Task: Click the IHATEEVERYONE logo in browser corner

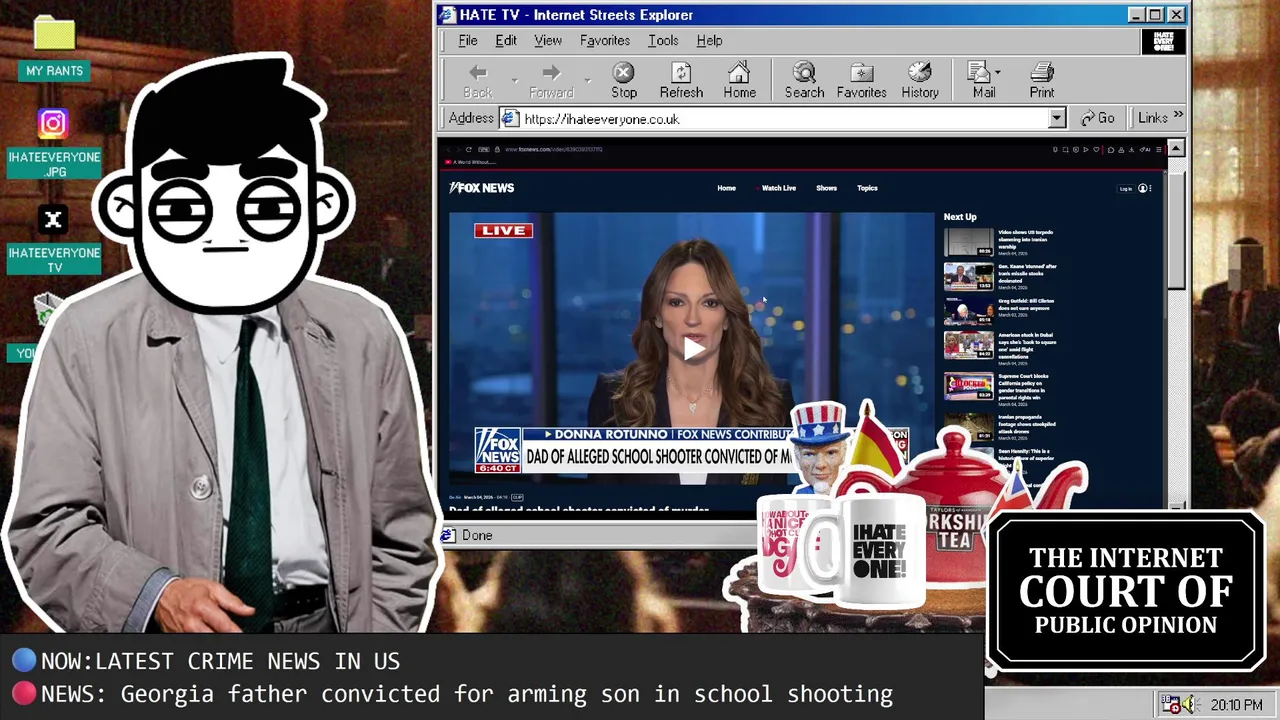Action: coord(1164,41)
